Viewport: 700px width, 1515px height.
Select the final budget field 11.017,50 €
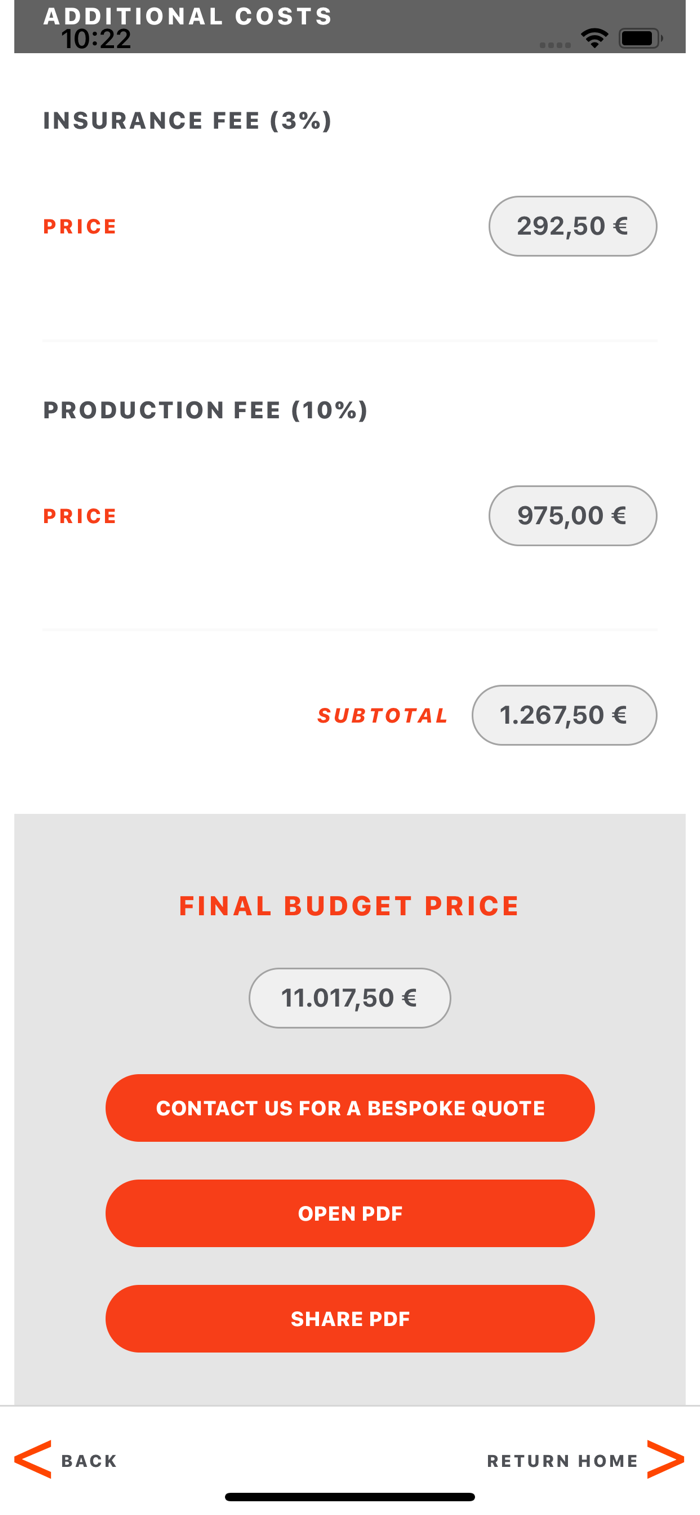(350, 998)
